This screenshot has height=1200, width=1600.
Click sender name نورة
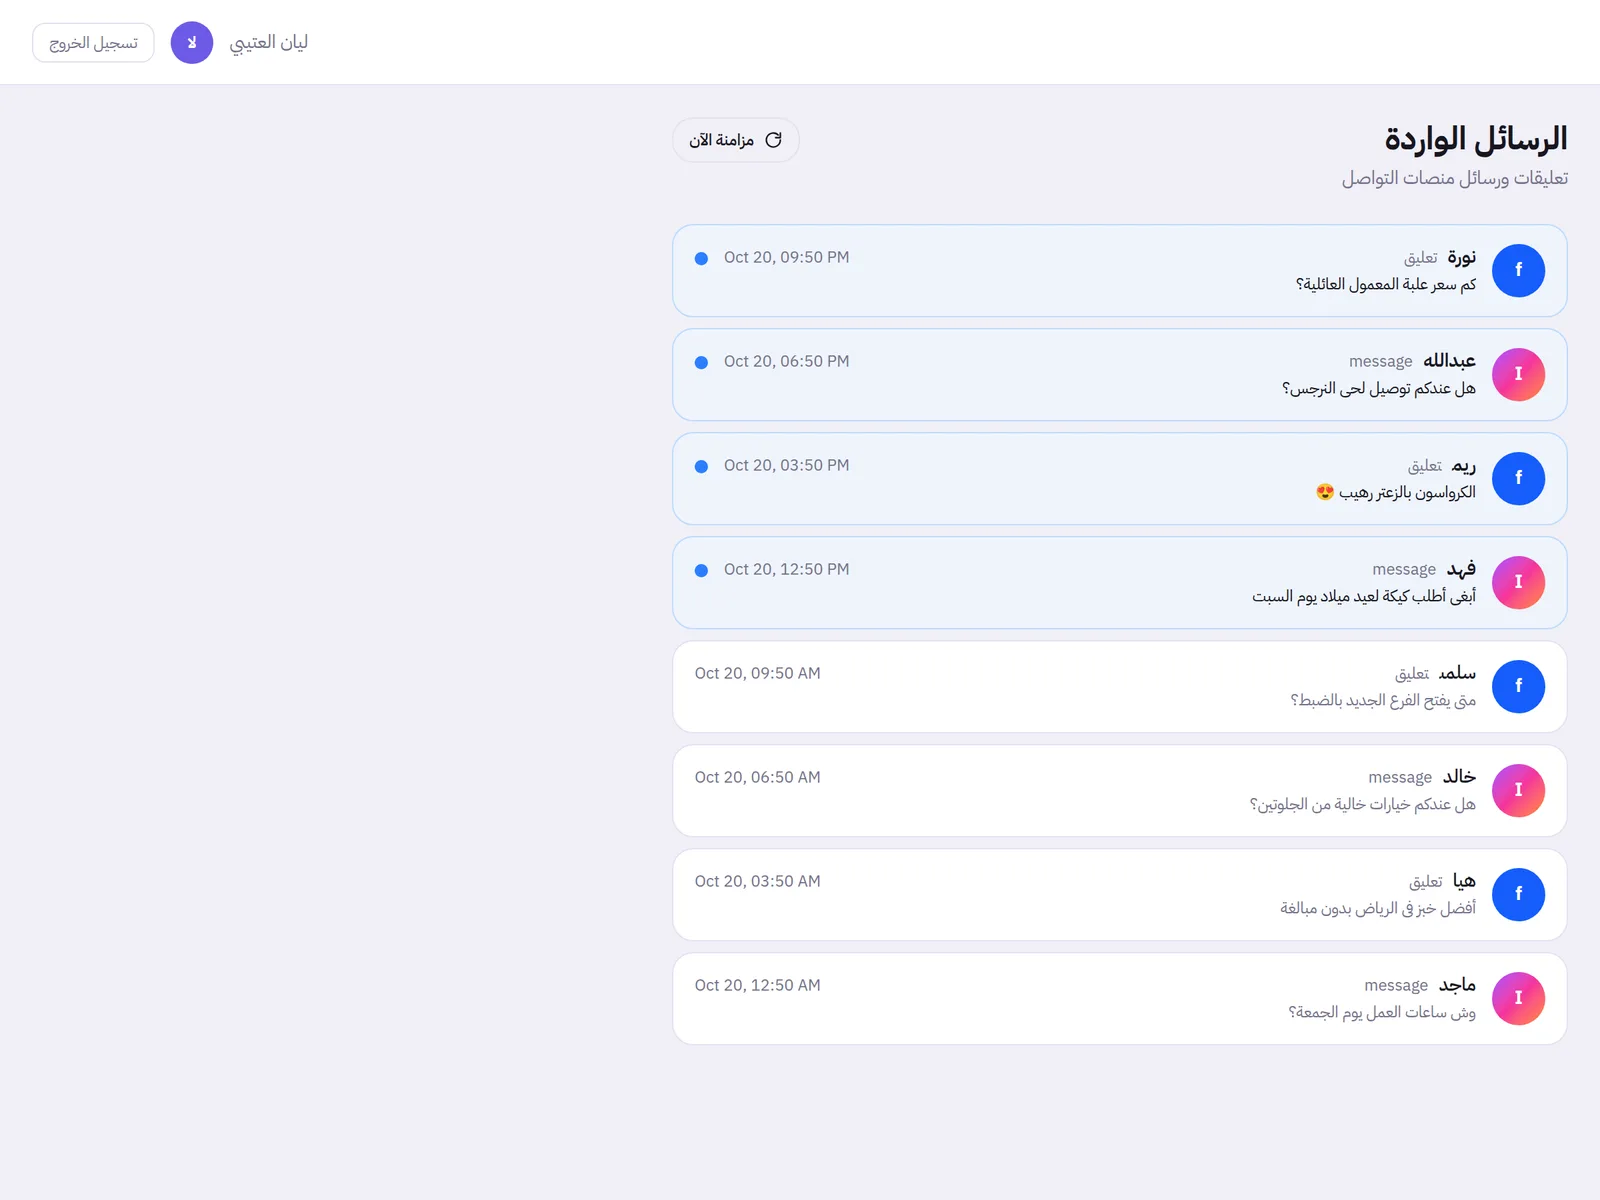1461,257
